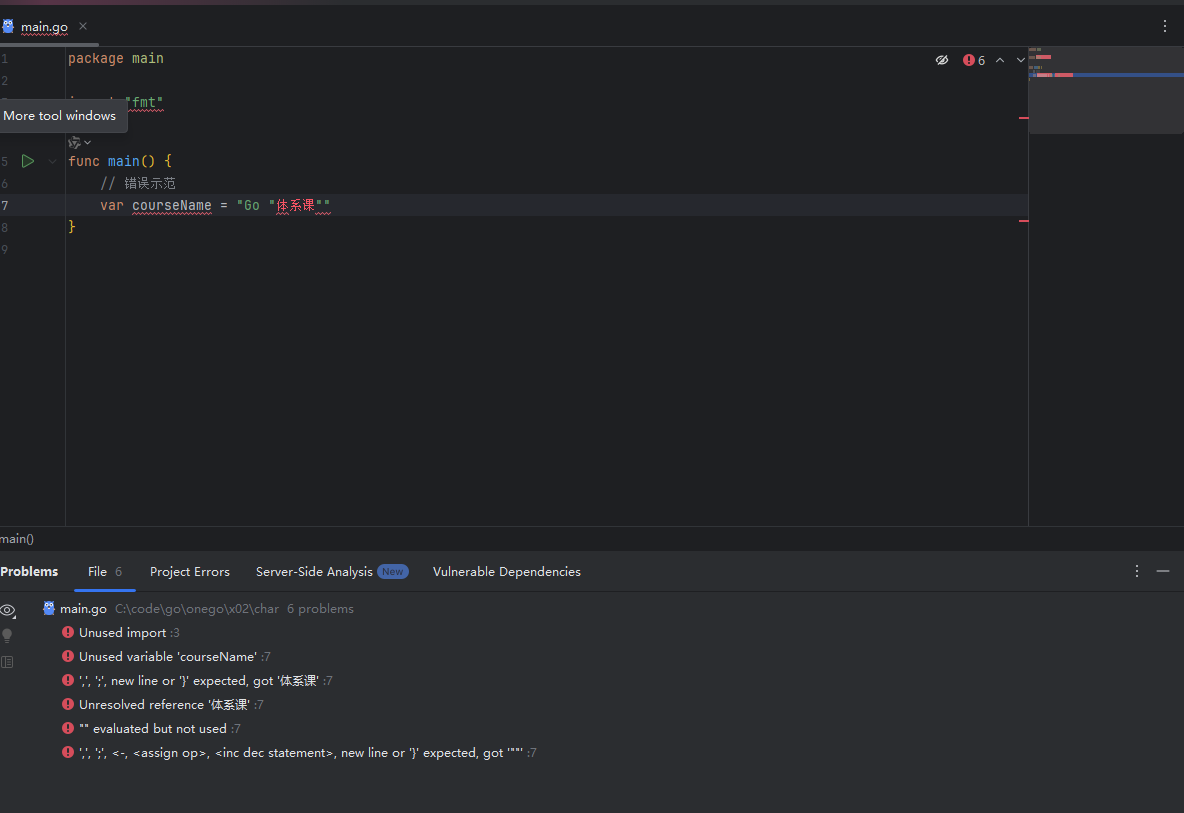Viewport: 1184px width, 813px height.
Task: Go to previous highlighted error arrow
Action: click(x=1000, y=60)
